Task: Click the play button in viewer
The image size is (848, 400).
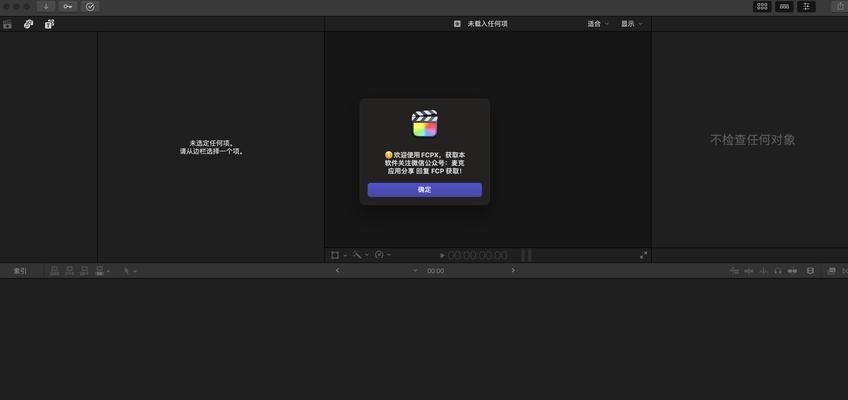Action: (442, 255)
